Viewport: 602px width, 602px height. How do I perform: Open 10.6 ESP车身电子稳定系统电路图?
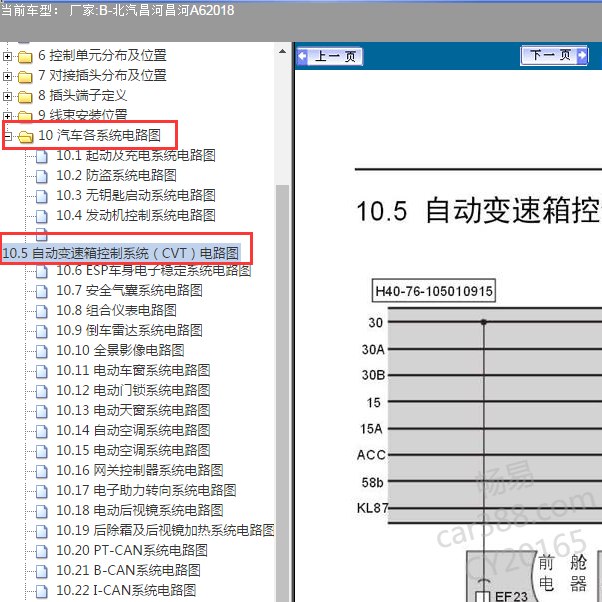pyautogui.click(x=154, y=271)
